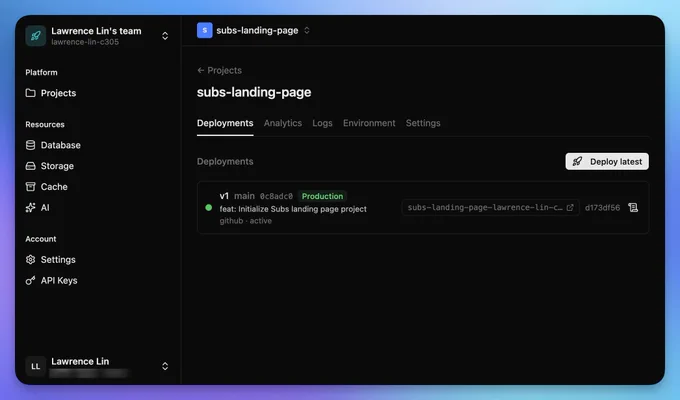
Task: Click the Projects folder icon
Action: click(30, 93)
